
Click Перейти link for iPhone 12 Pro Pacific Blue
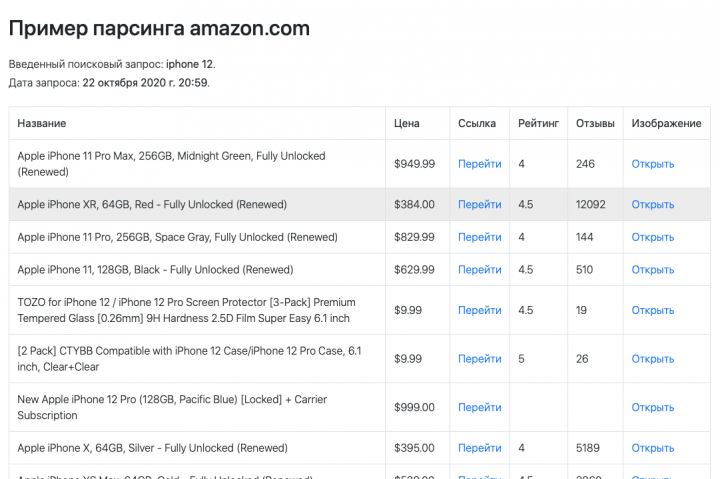pos(479,407)
